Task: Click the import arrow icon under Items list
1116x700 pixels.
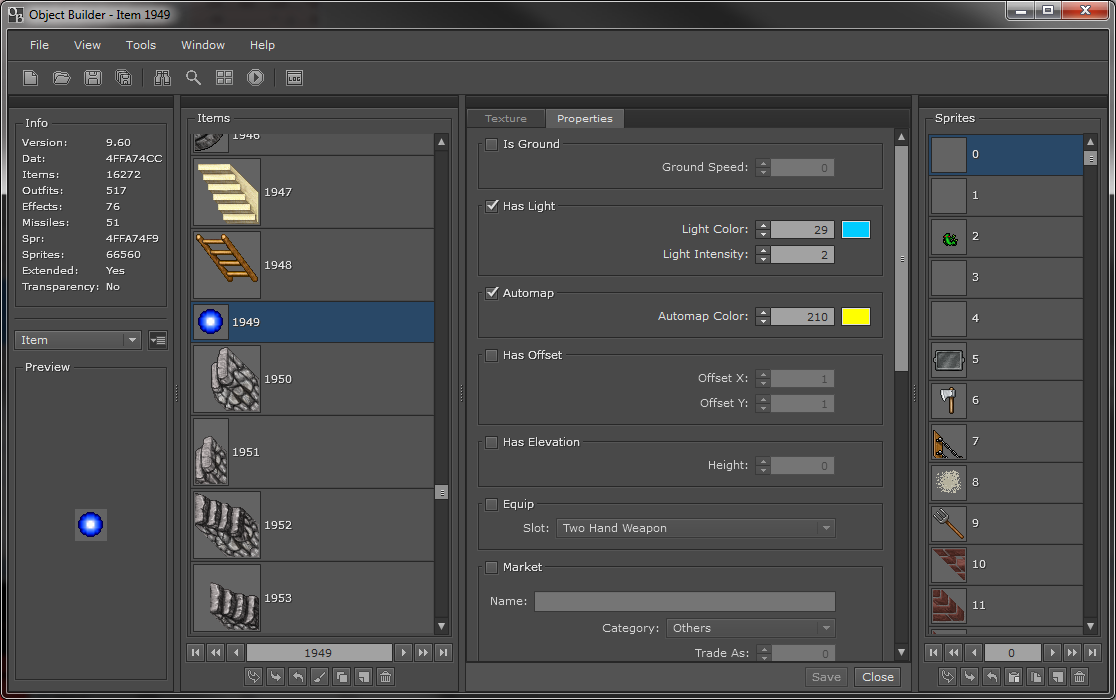Action: point(275,677)
